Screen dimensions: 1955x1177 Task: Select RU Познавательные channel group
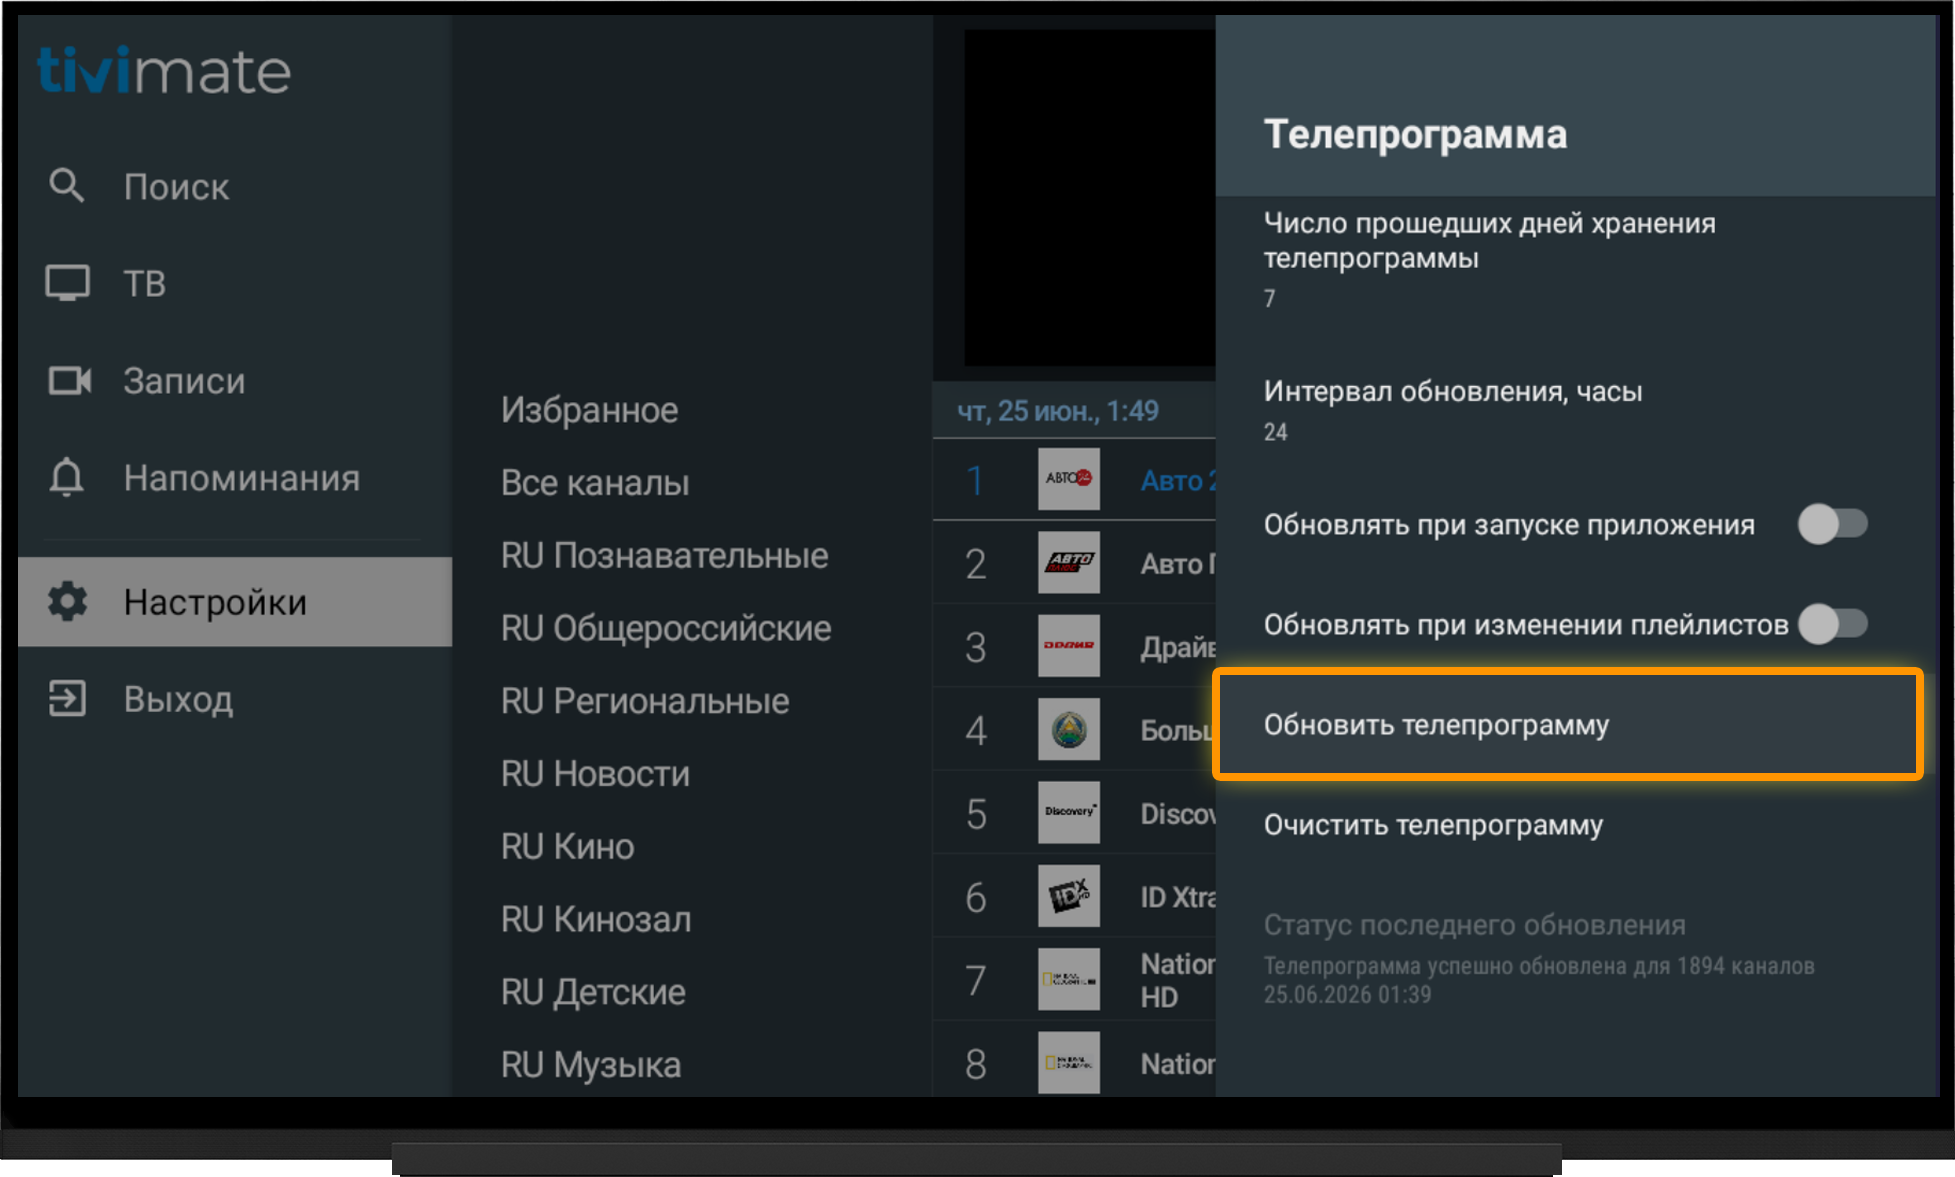click(664, 555)
